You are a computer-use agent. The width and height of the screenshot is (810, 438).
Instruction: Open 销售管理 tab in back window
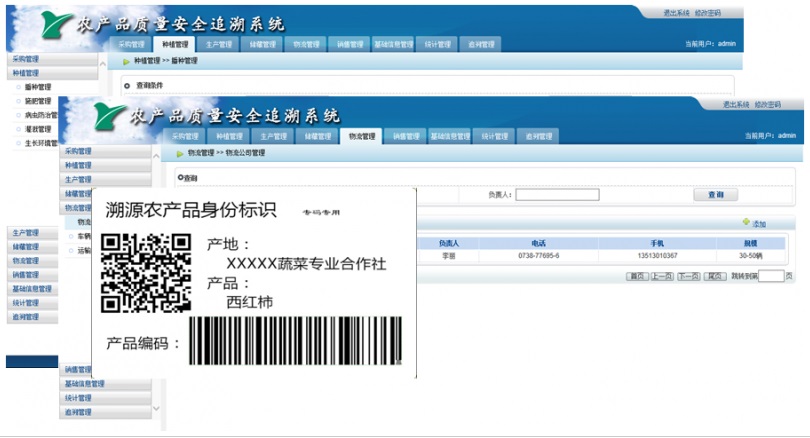point(350,44)
